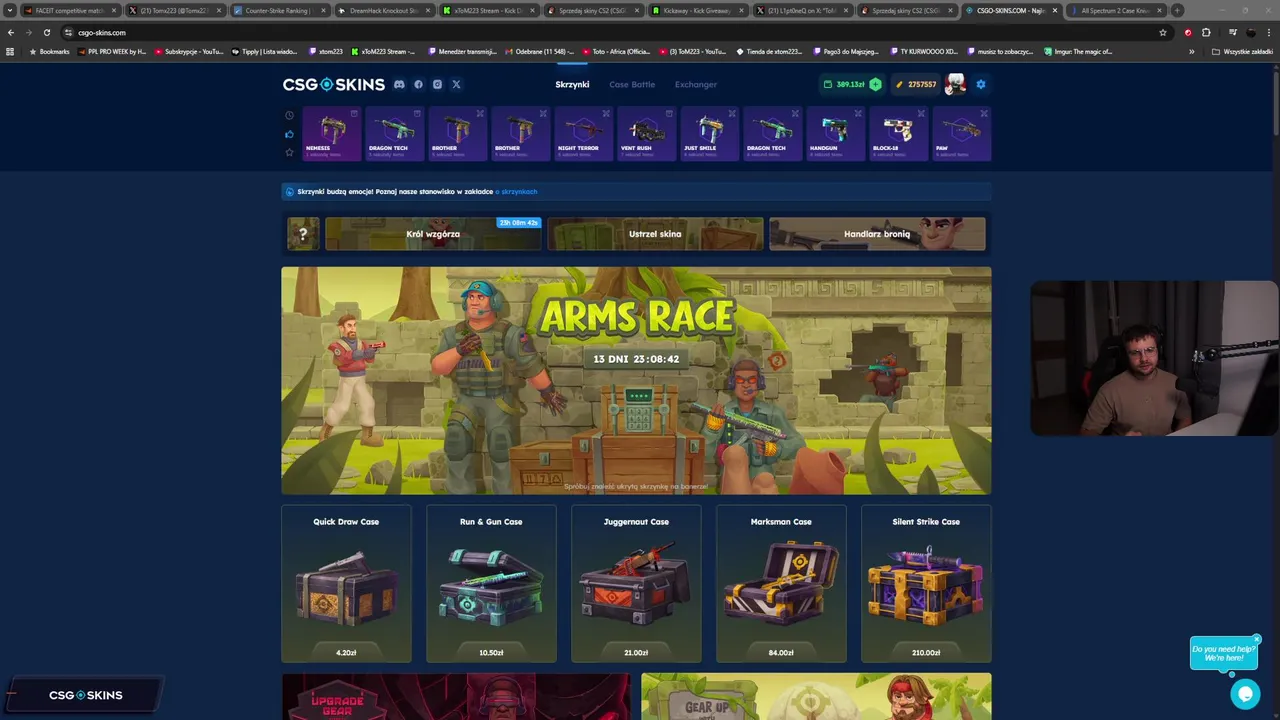The height and width of the screenshot is (720, 1280).
Task: Open the 'Wszystkie zakładki' bookmarks folder
Action: coord(1242,51)
